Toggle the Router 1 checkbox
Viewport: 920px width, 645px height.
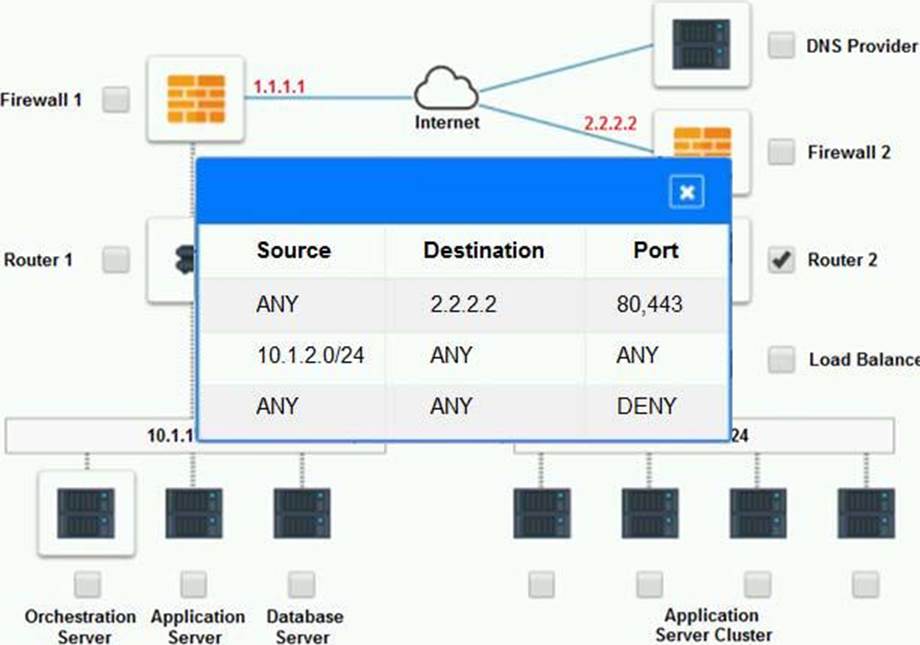116,260
